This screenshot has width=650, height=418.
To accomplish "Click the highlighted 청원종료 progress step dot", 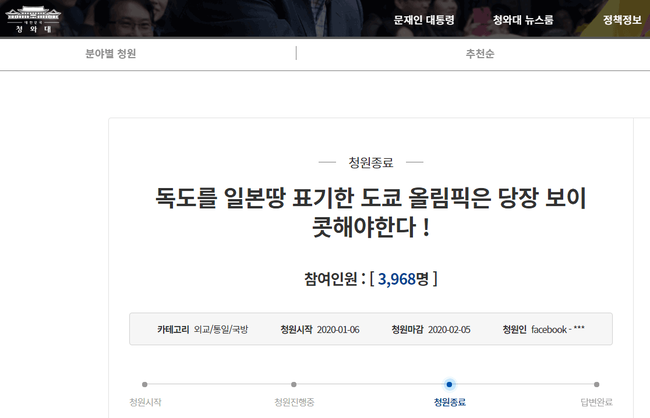I will 449,384.
